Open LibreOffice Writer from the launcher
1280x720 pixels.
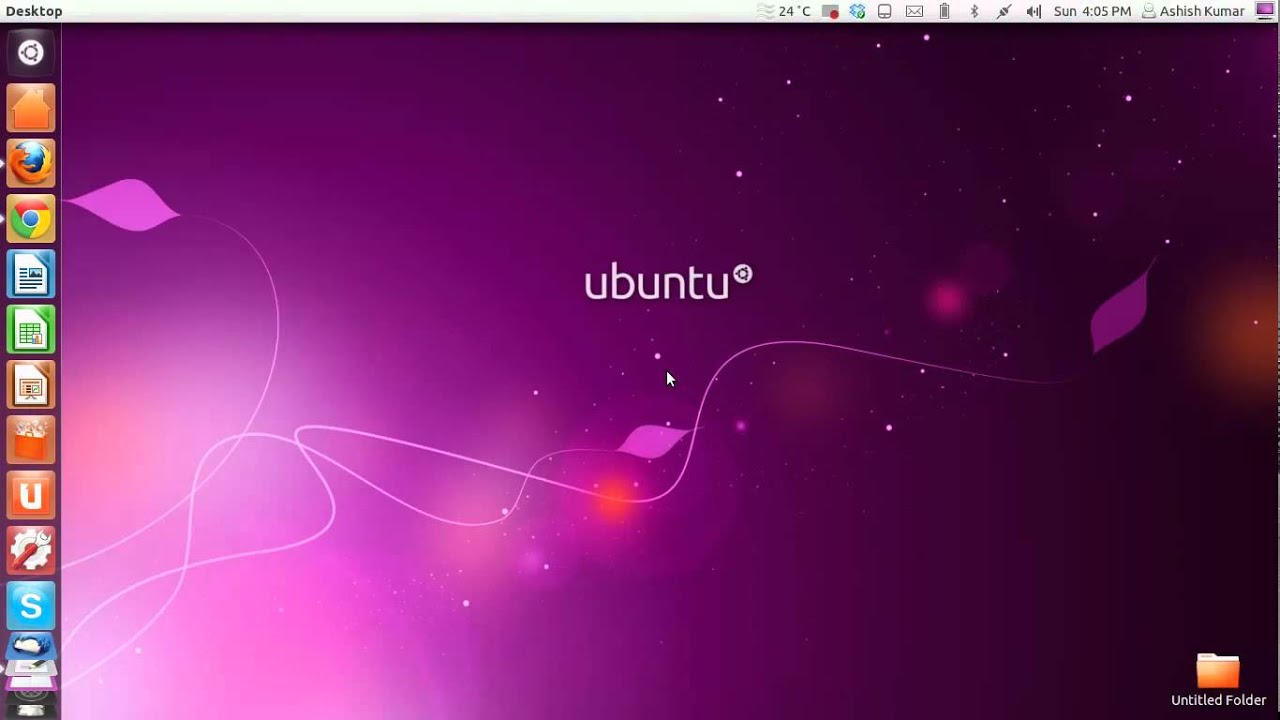click(x=31, y=274)
